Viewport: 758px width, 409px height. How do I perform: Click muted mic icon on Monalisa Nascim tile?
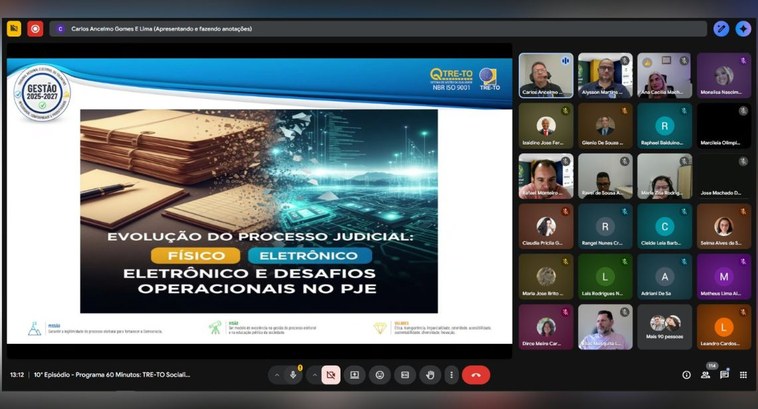[x=743, y=61]
